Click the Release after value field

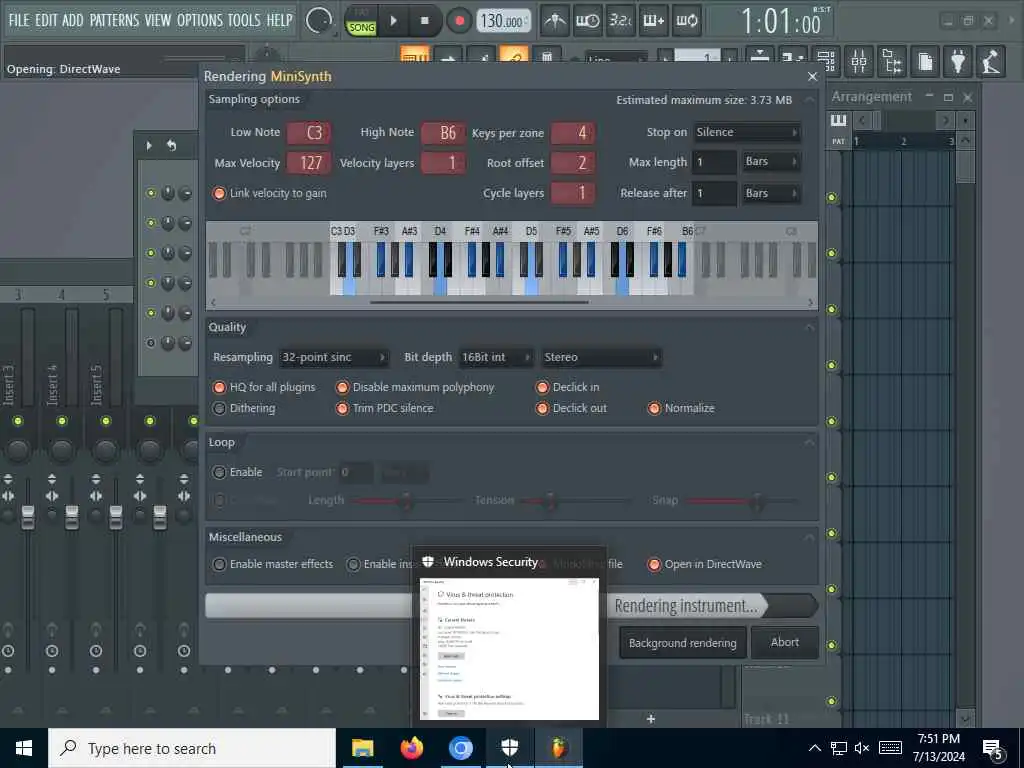[714, 193]
